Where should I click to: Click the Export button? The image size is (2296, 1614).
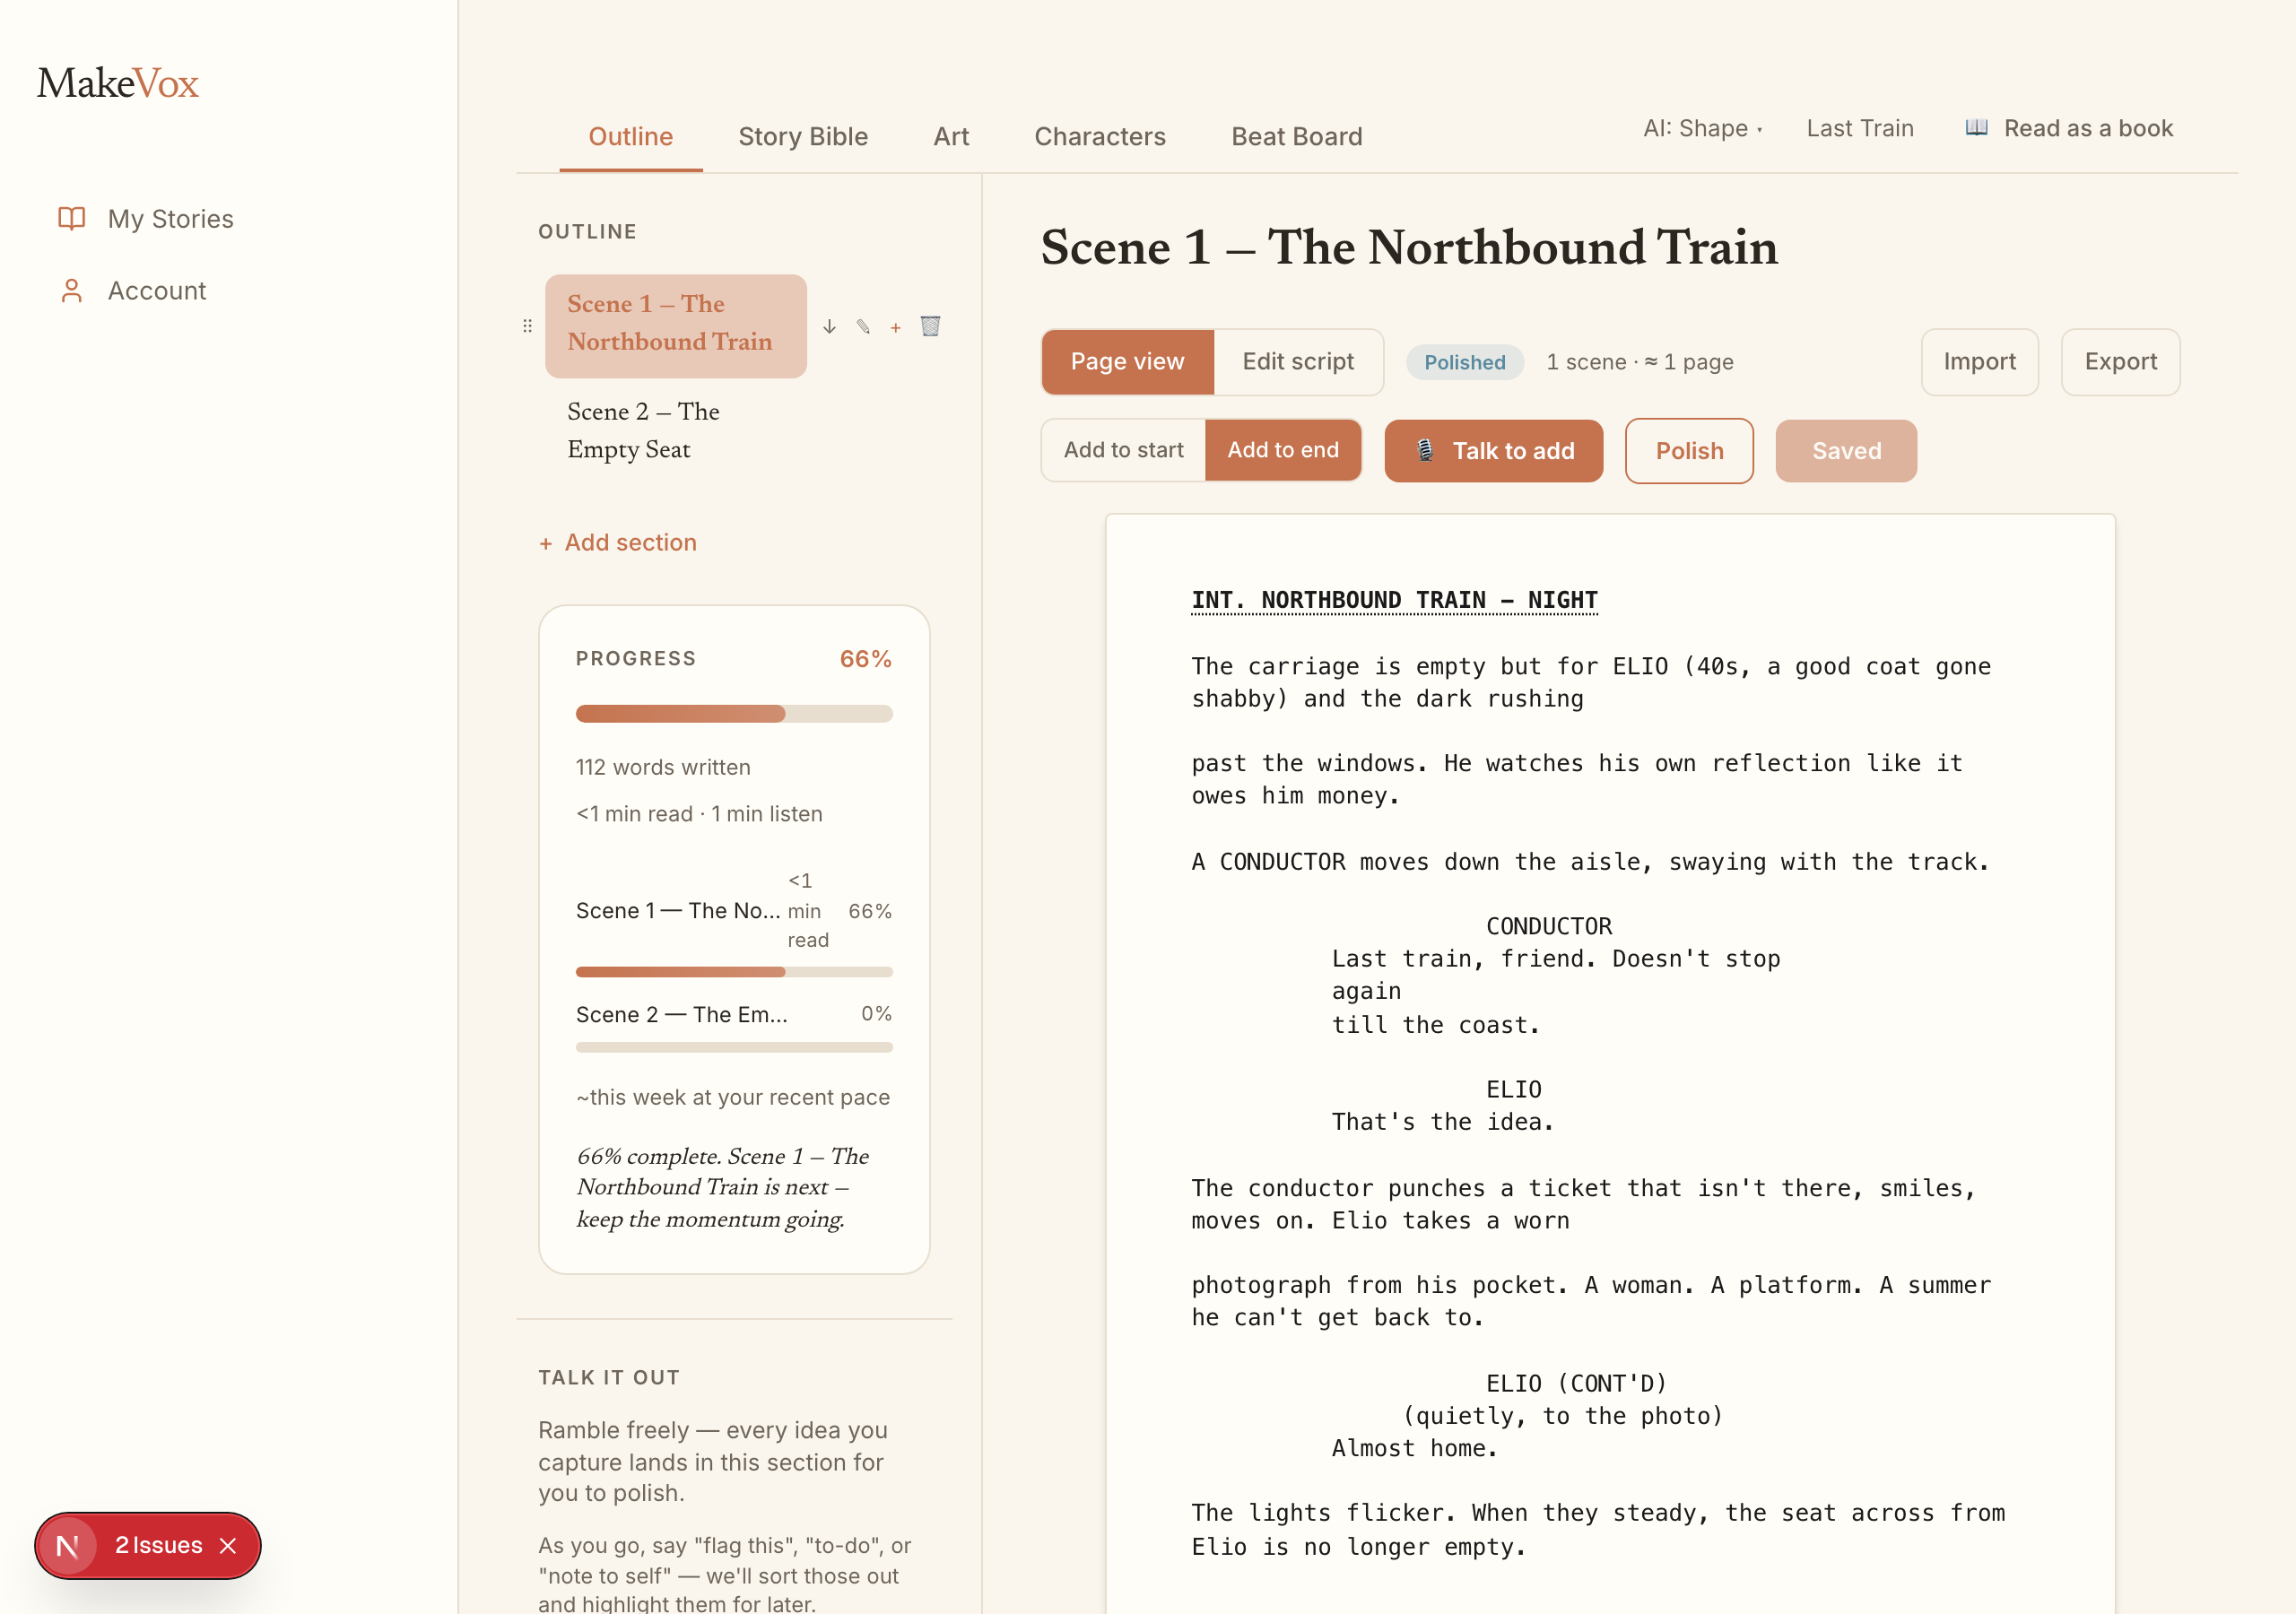[x=2120, y=361]
